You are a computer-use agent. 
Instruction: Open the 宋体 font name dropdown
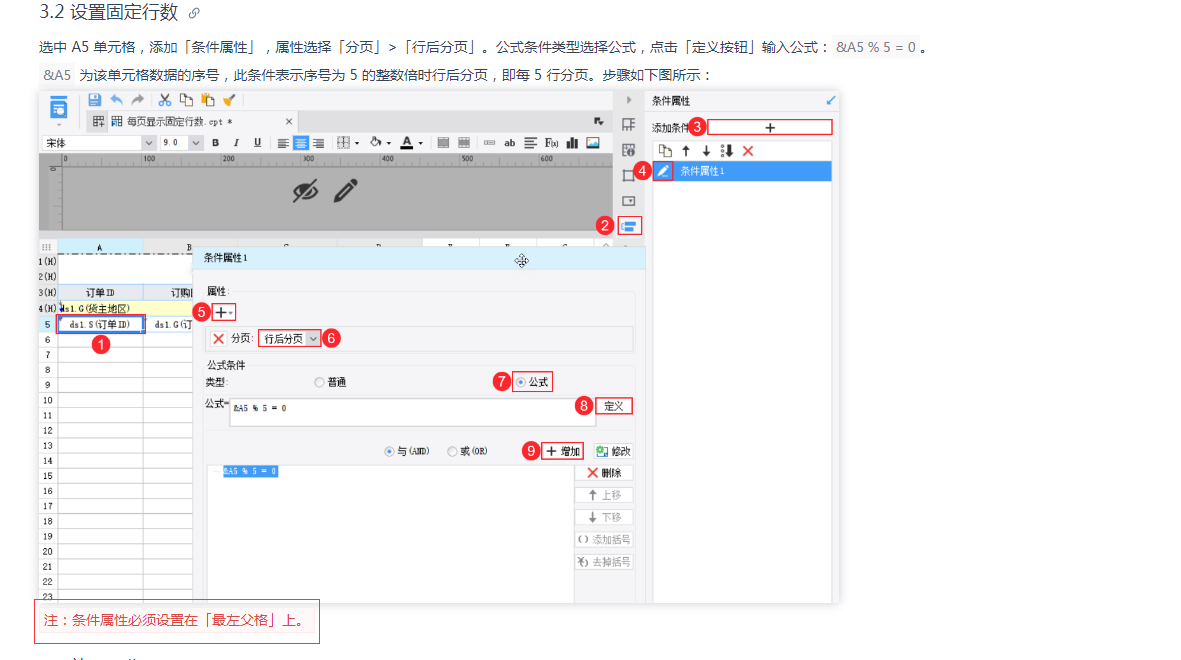99,142
